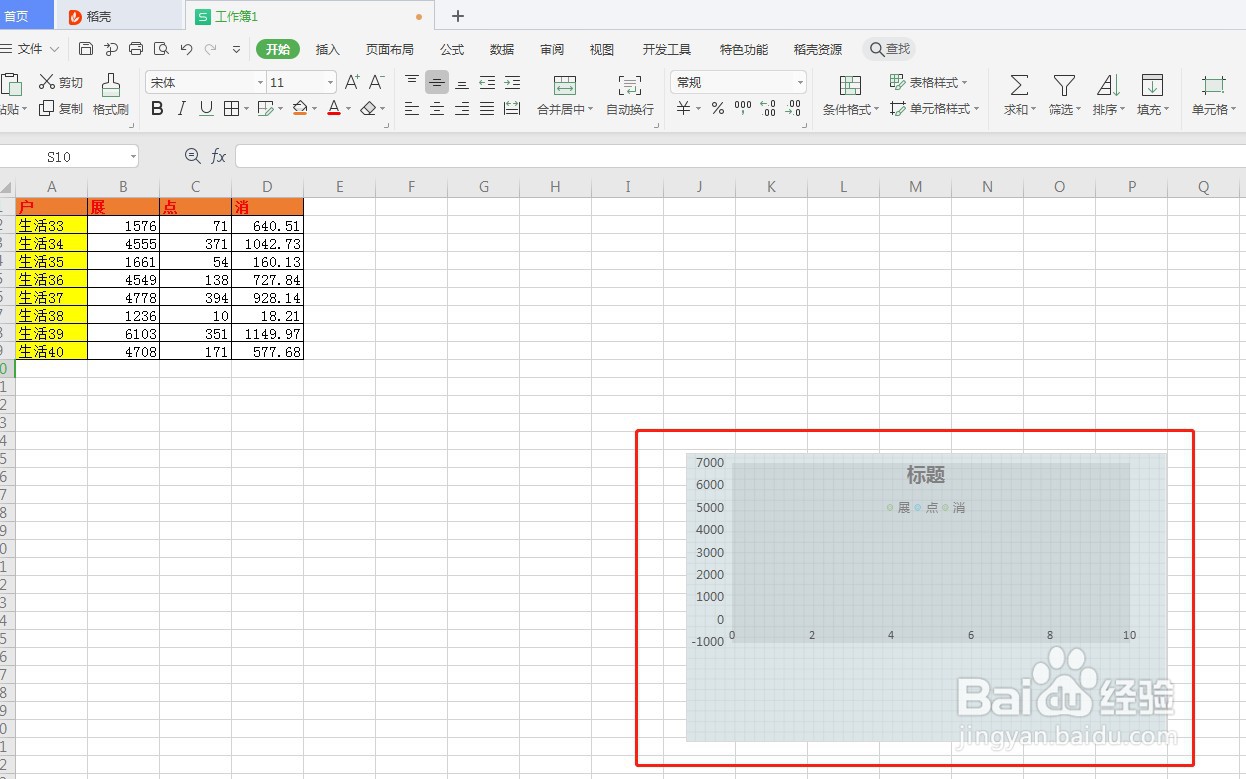1246x779 pixels.
Task: Open the Formulas (公式) tab
Action: click(x=452, y=49)
